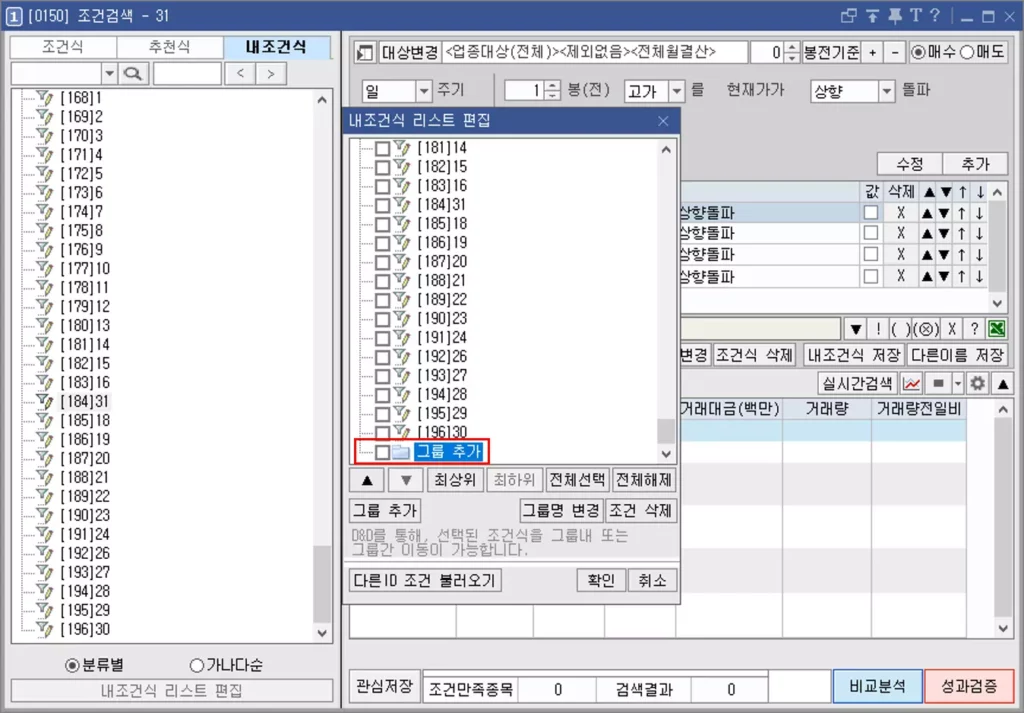Click the 그룹명 변경 button
The image size is (1024, 713).
click(561, 511)
